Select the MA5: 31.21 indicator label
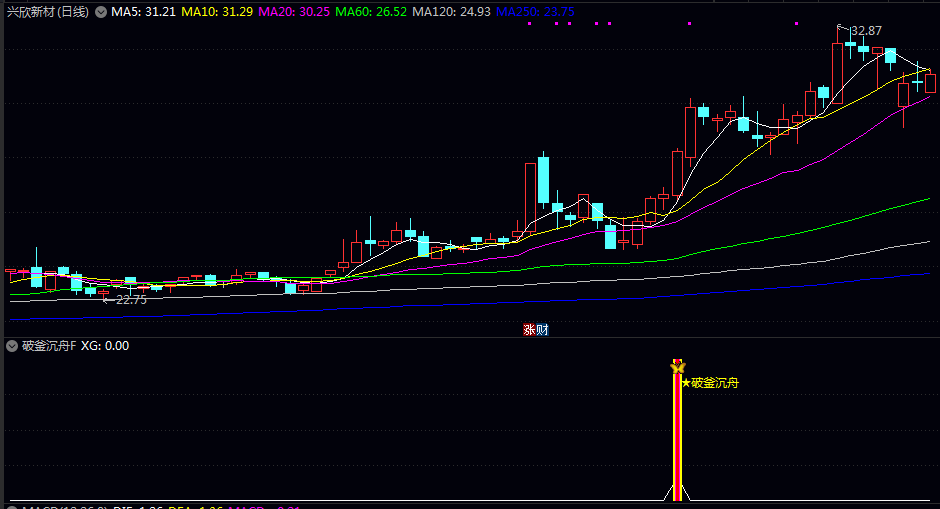 point(143,12)
